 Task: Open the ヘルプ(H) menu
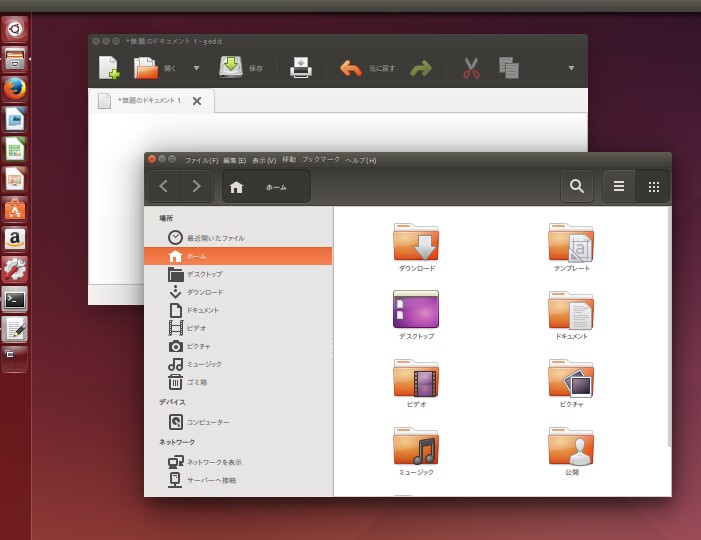coord(360,160)
